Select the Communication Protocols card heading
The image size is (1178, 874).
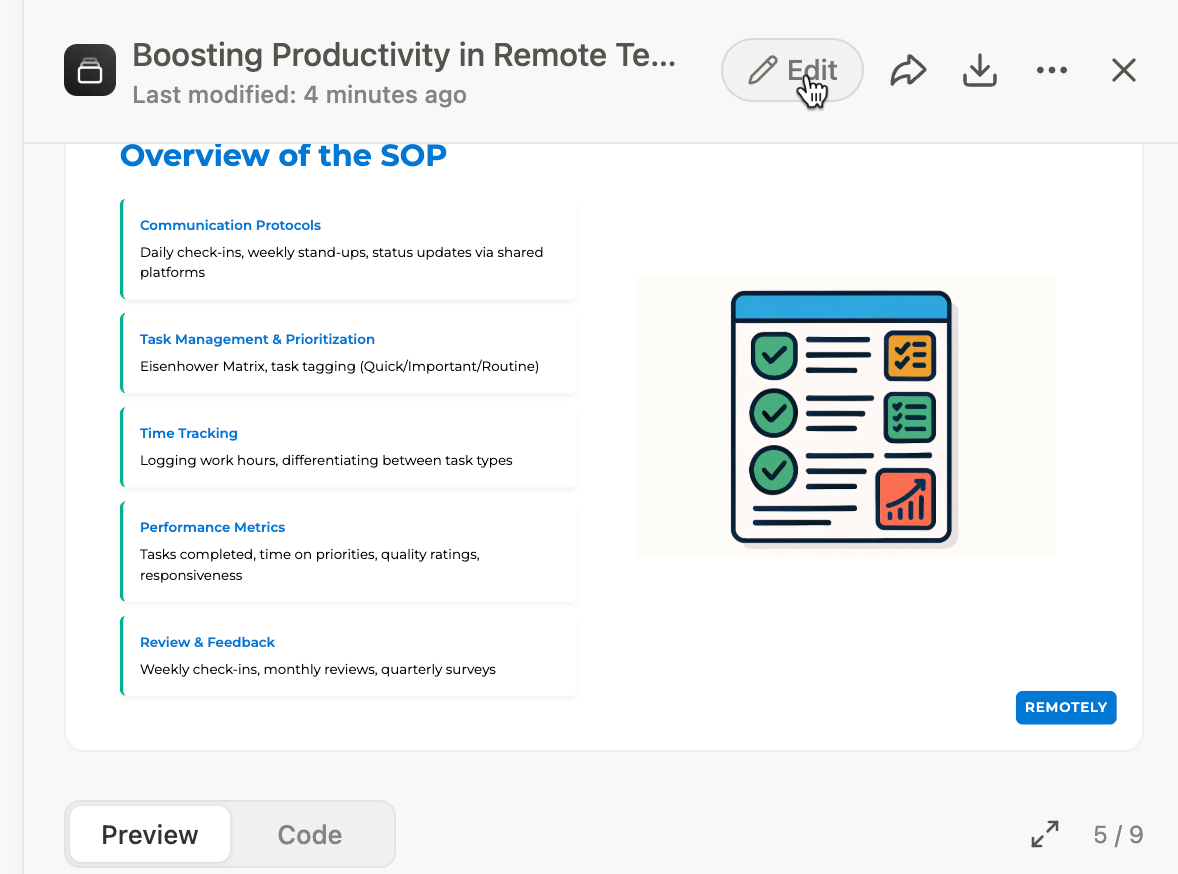pos(230,225)
